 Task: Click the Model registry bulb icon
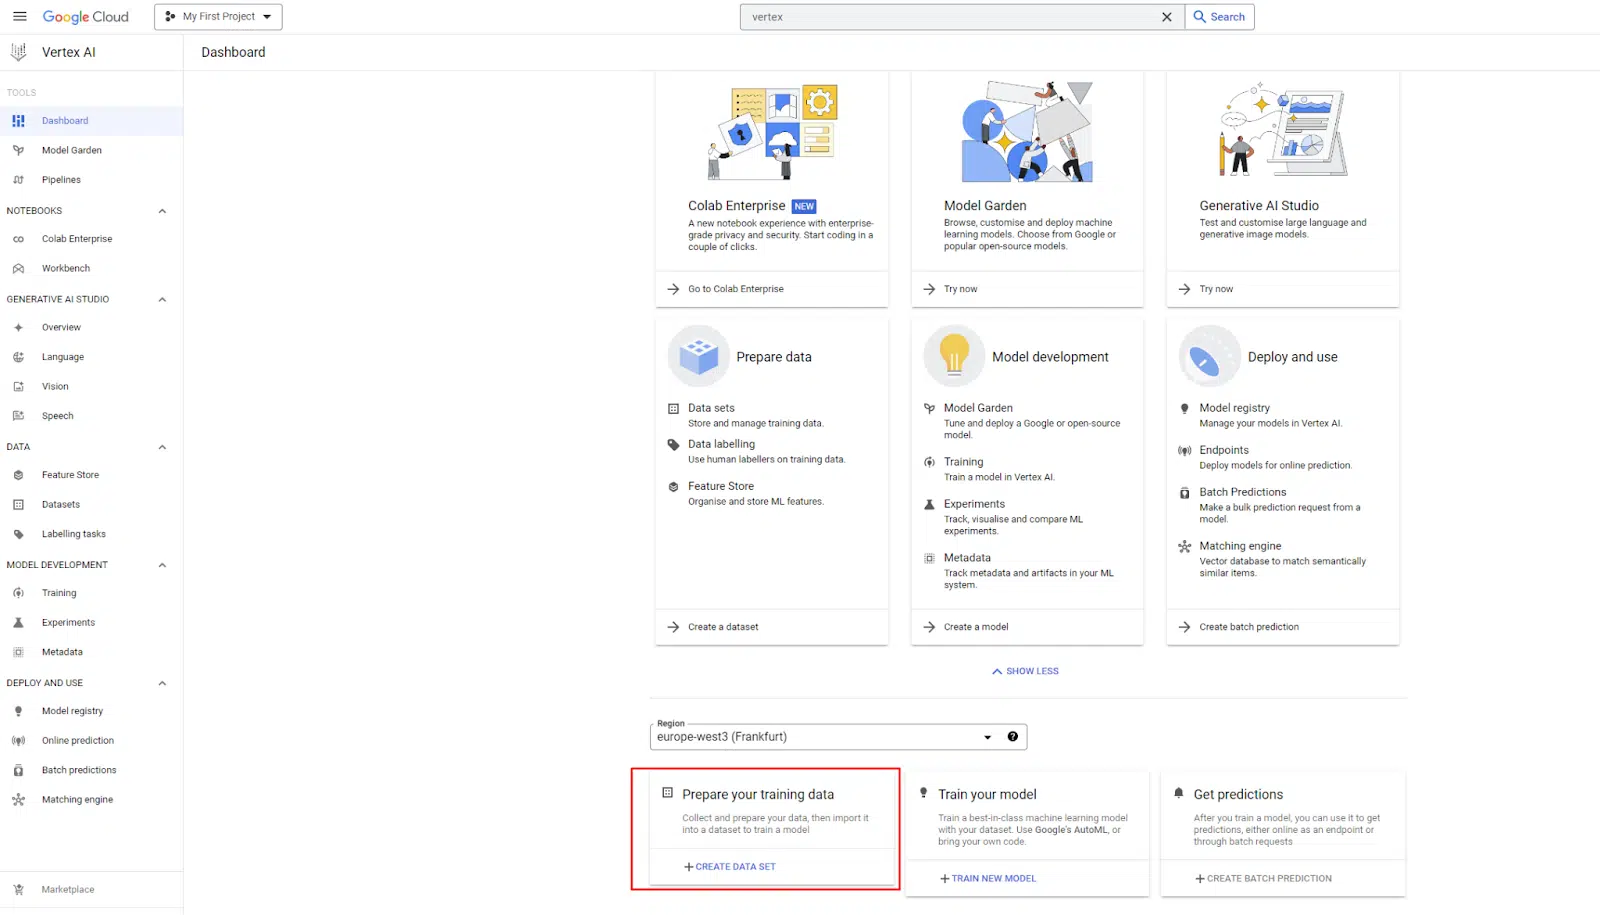point(18,711)
